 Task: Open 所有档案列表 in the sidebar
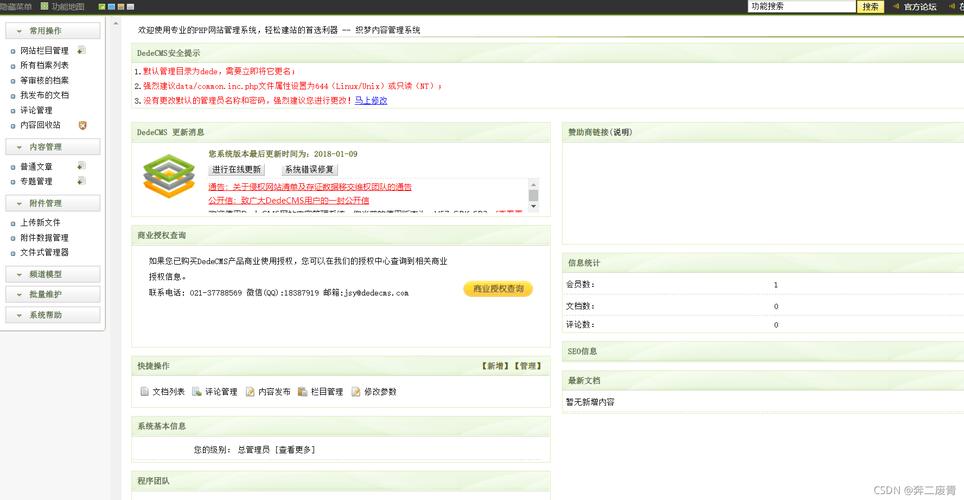(44, 65)
